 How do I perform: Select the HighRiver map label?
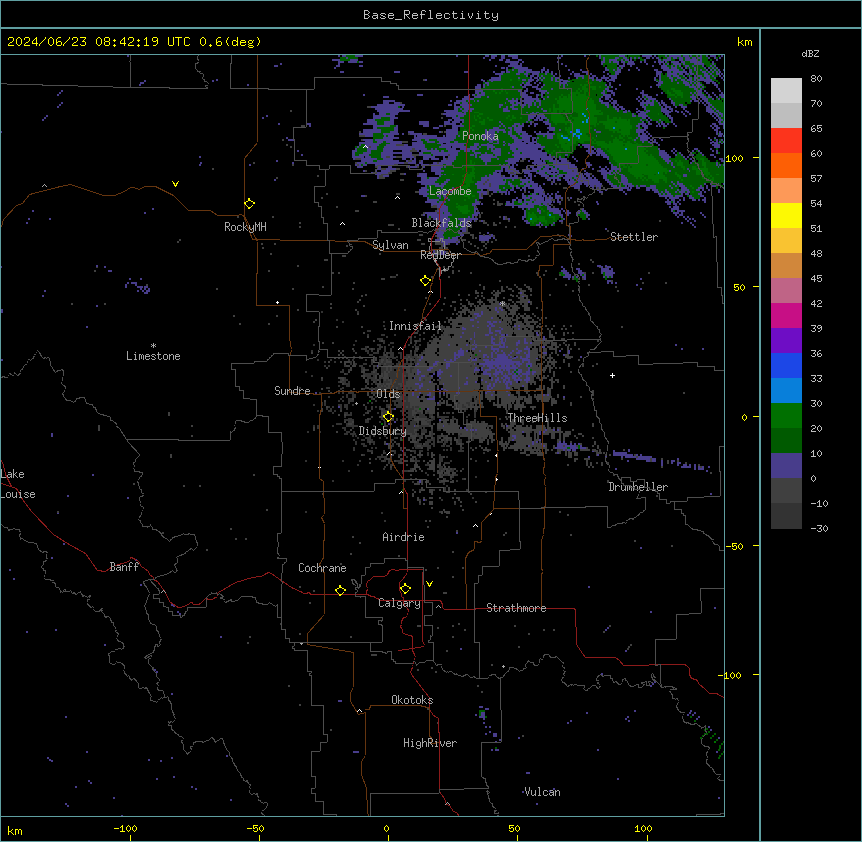[430, 743]
